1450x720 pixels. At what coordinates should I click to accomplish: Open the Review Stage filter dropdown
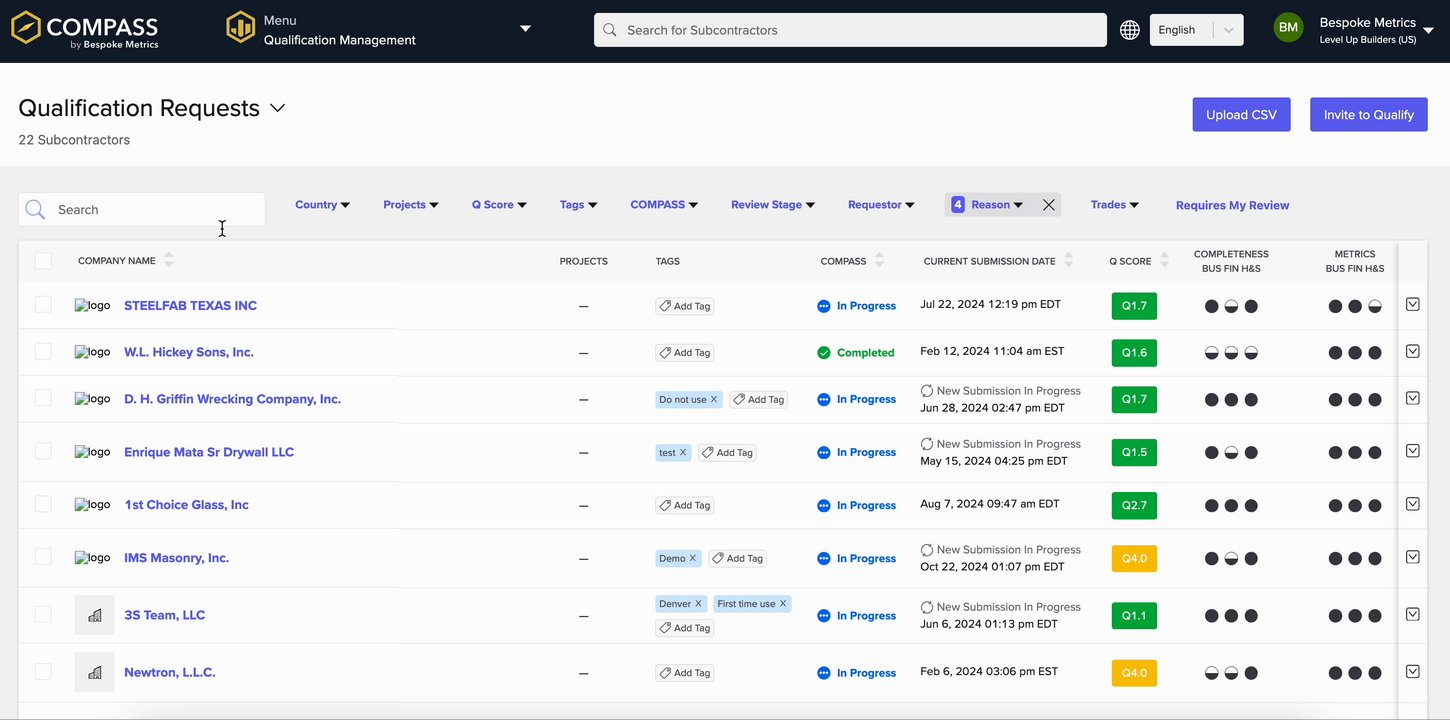tap(772, 205)
